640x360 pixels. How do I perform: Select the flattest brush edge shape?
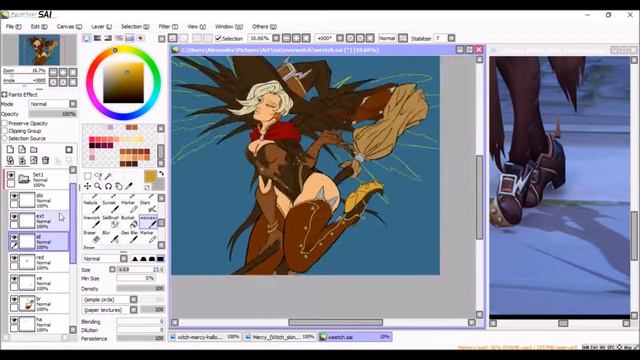[160, 259]
